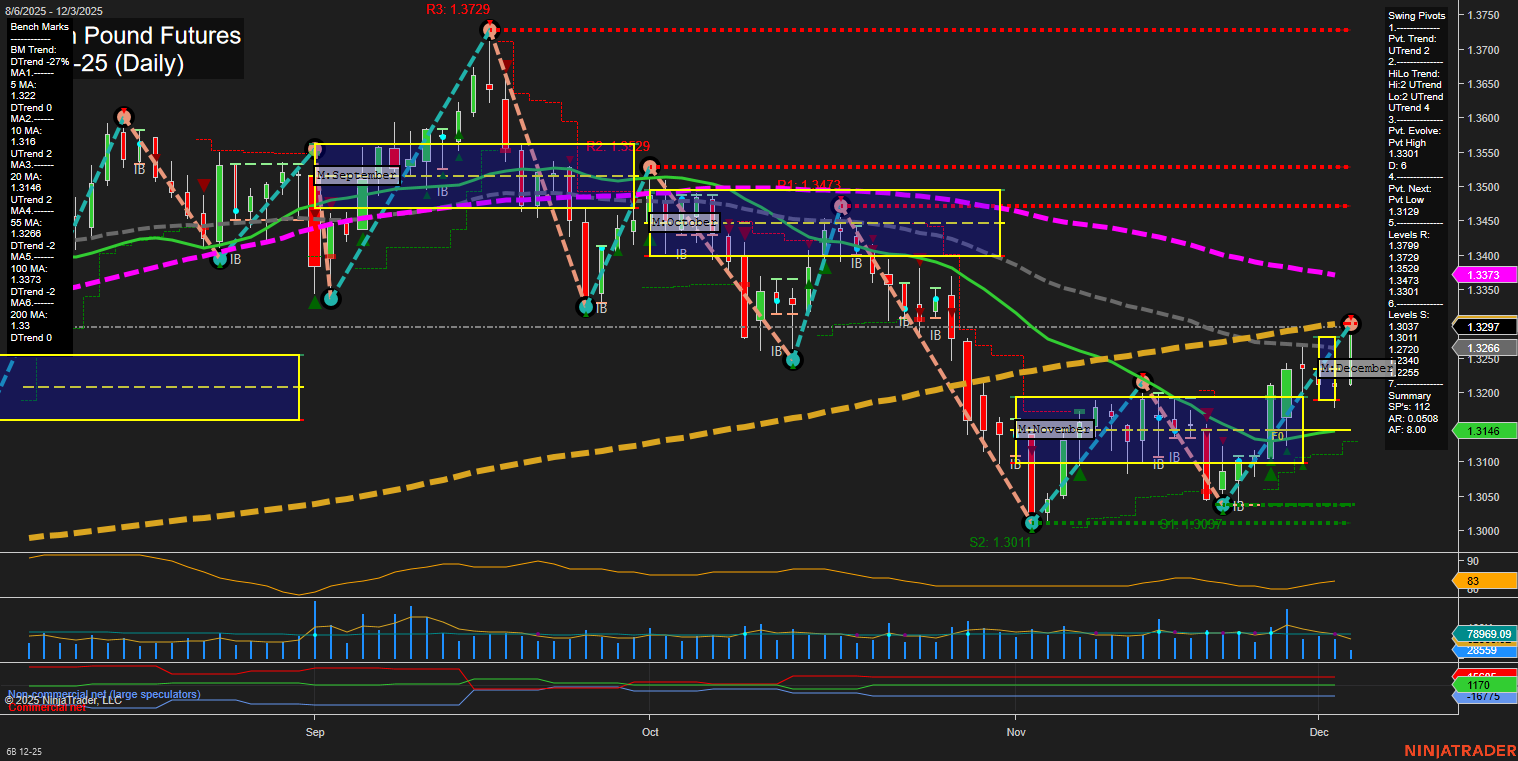This screenshot has width=1518, height=761.
Task: Click the 8/6/2025 - 12/3/2025 date range text
Action: 52,10
